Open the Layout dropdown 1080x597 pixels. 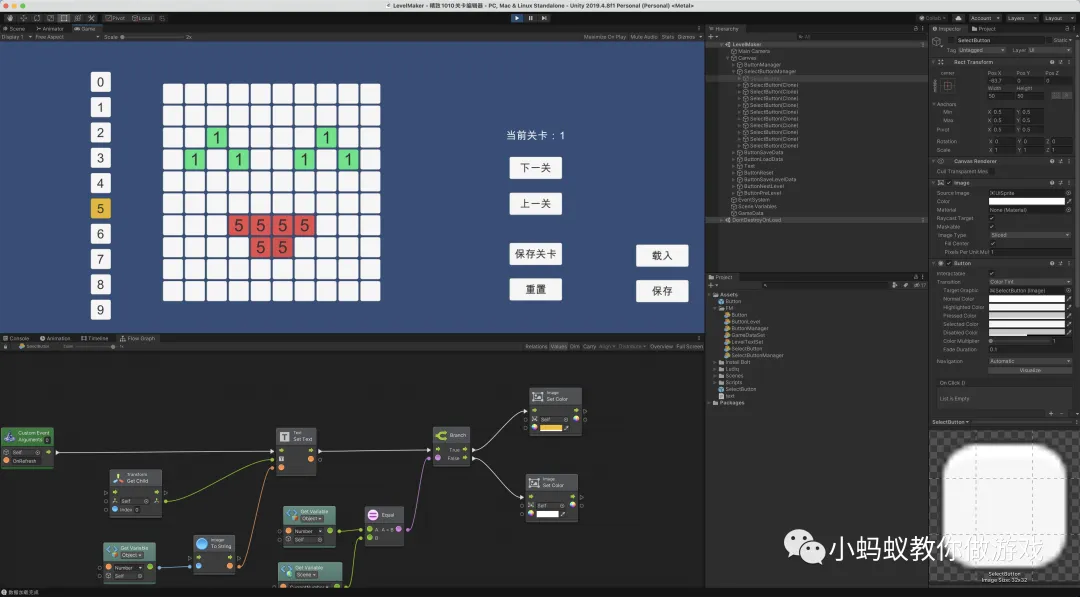(1059, 18)
